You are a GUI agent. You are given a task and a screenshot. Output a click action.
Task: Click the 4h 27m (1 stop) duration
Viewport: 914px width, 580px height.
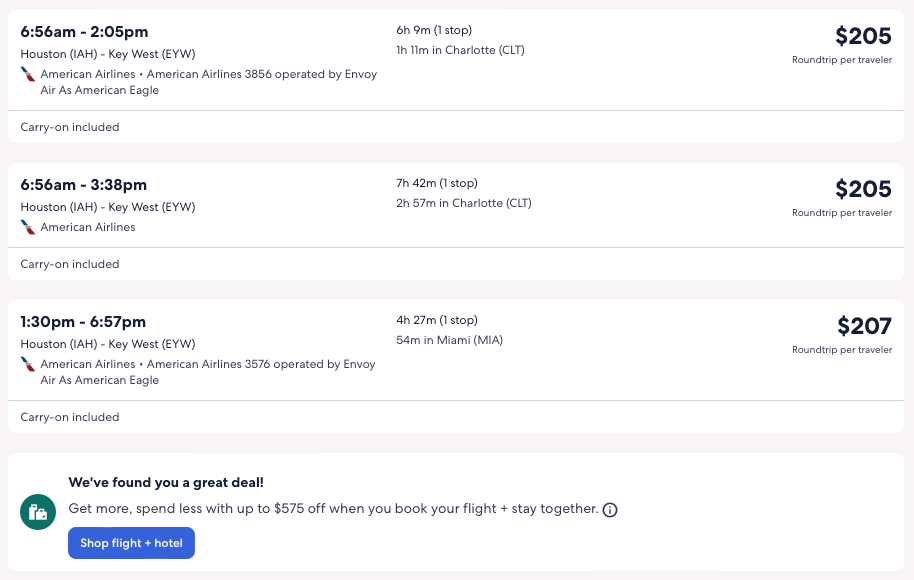tap(437, 320)
